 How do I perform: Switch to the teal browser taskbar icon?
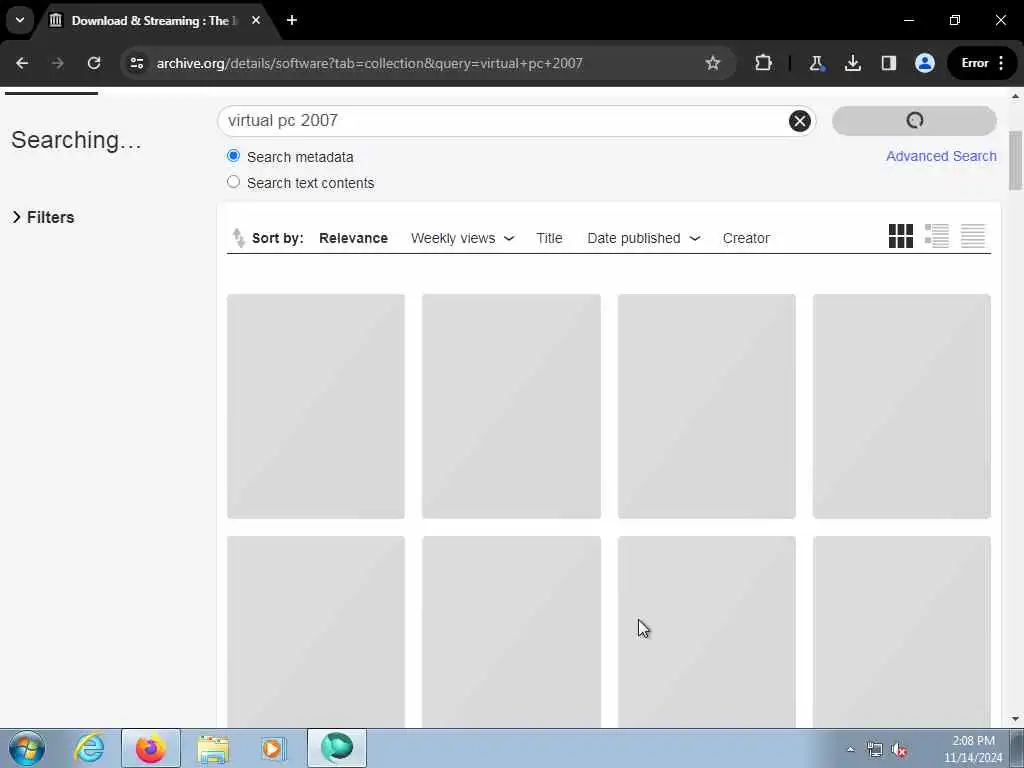point(337,748)
